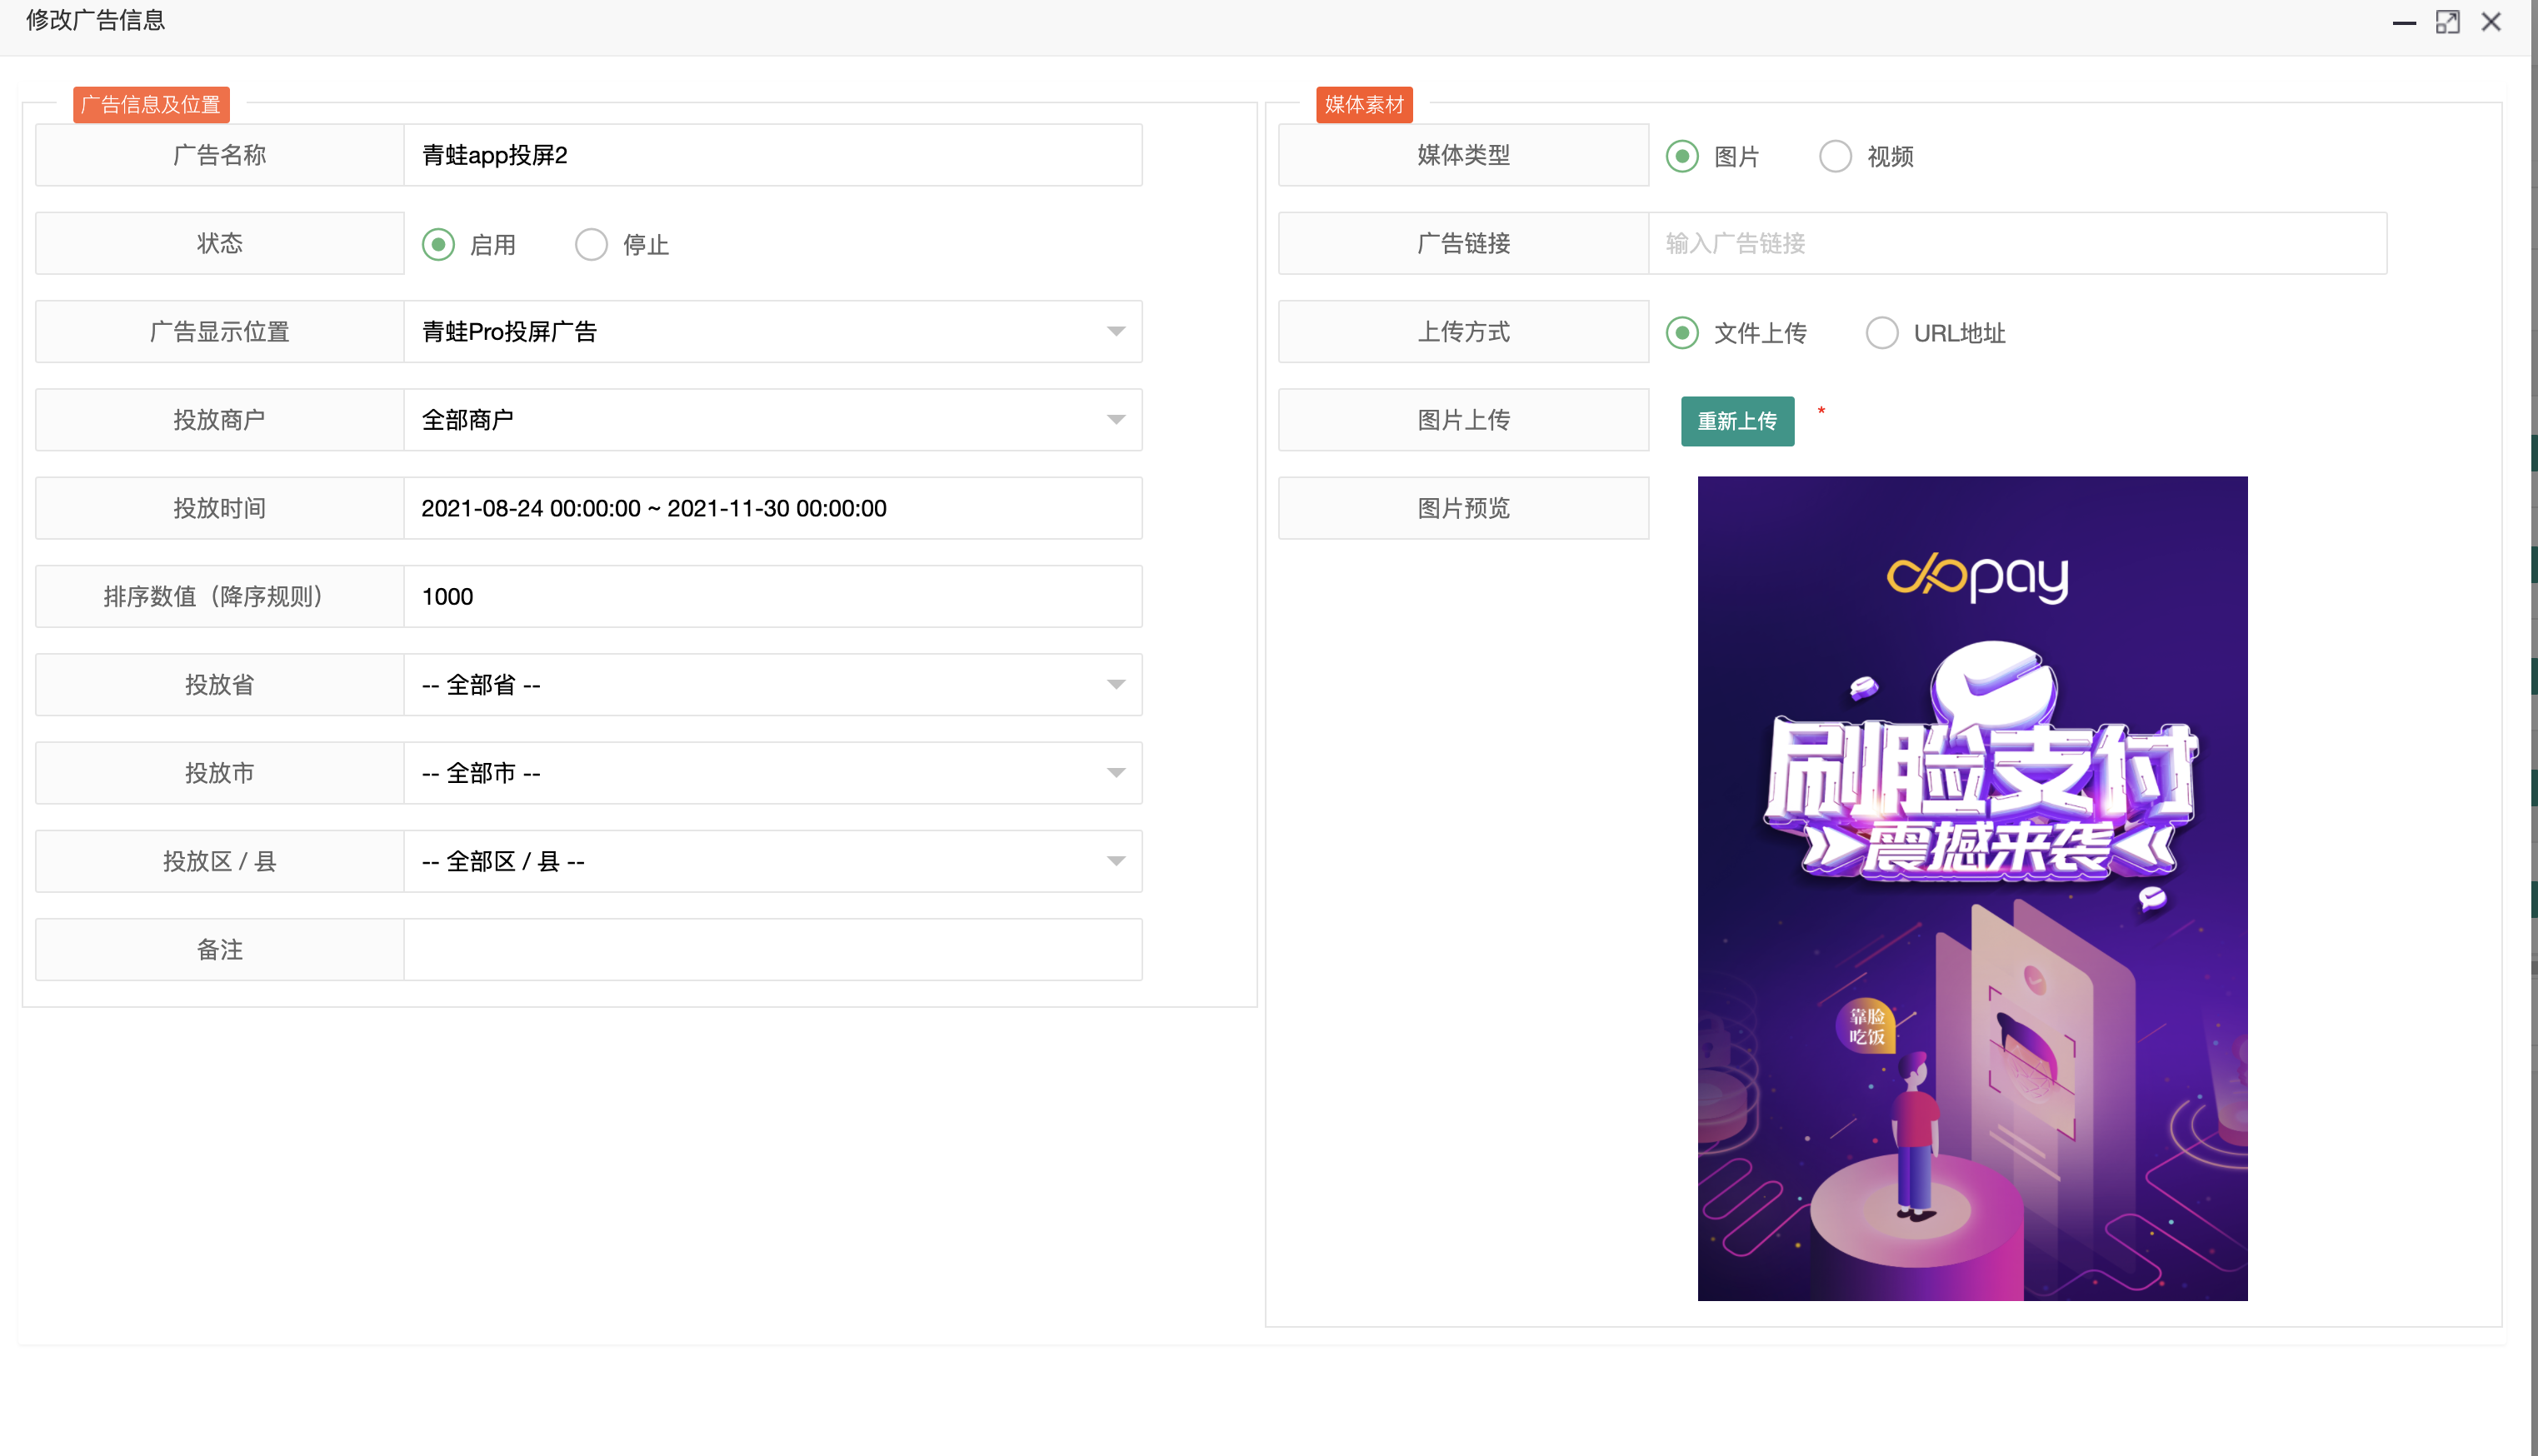Expand the 投放省 province dropdown
The height and width of the screenshot is (1456, 2538).
pyautogui.click(x=773, y=684)
